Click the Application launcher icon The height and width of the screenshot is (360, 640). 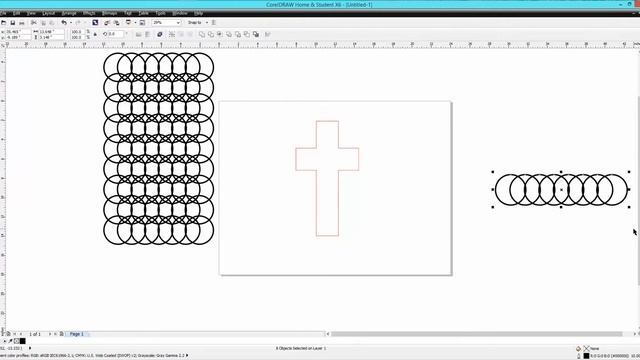coord(128,23)
